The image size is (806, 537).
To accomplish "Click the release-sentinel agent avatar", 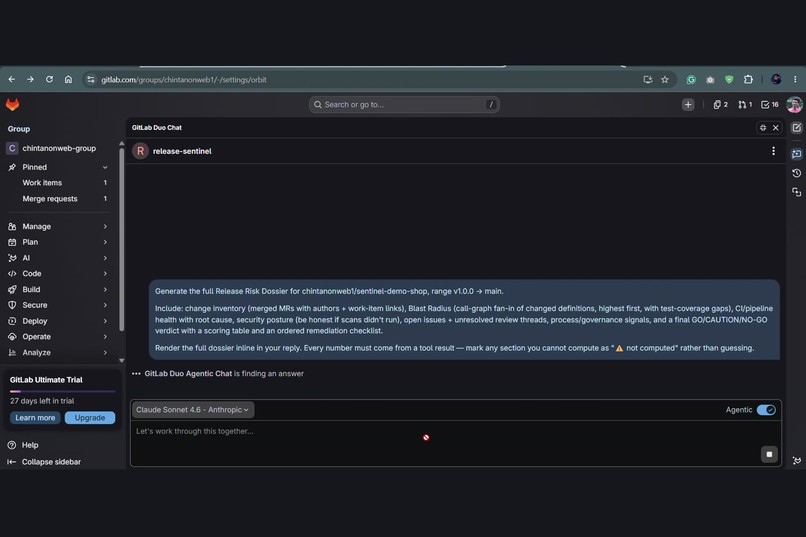I will (140, 151).
